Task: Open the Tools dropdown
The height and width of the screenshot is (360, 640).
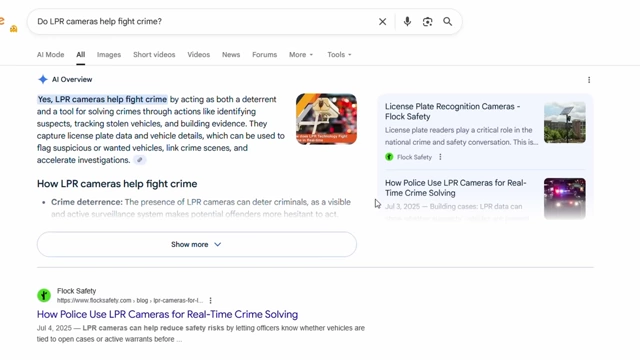Action: point(339,55)
